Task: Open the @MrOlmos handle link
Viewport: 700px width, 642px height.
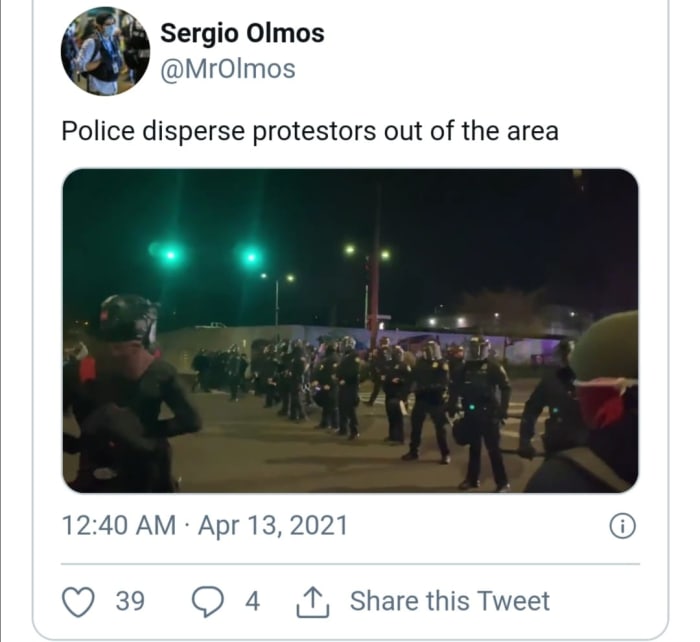Action: (227, 68)
